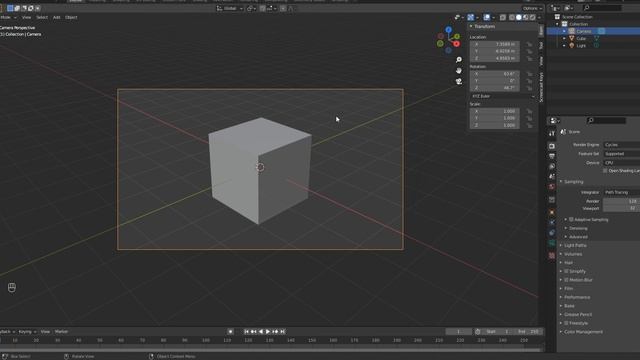Screen dimensions: 640x360
Task: Enable Motion Blur checkbox
Action: (x=567, y=280)
